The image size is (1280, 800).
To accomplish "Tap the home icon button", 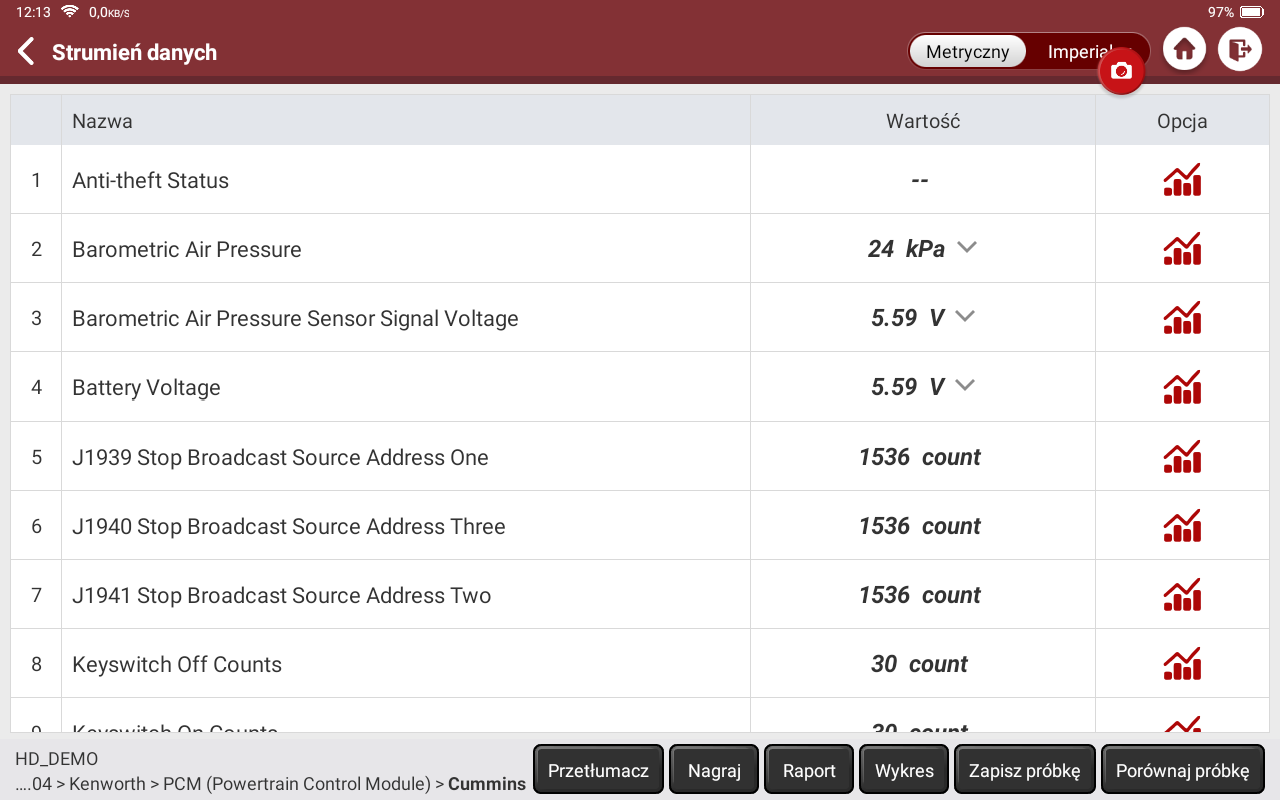I will click(x=1185, y=49).
